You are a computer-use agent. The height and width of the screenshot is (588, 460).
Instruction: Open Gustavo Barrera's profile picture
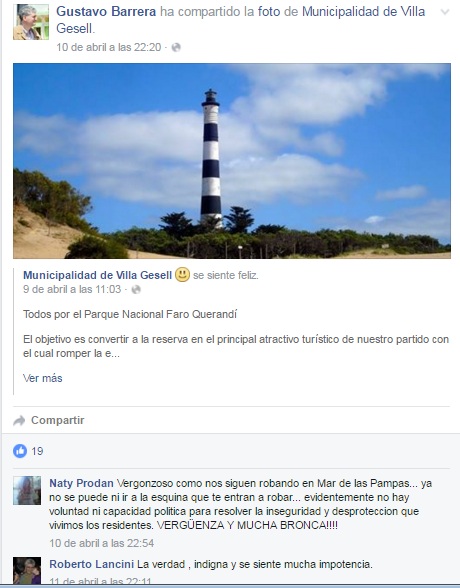[x=31, y=22]
